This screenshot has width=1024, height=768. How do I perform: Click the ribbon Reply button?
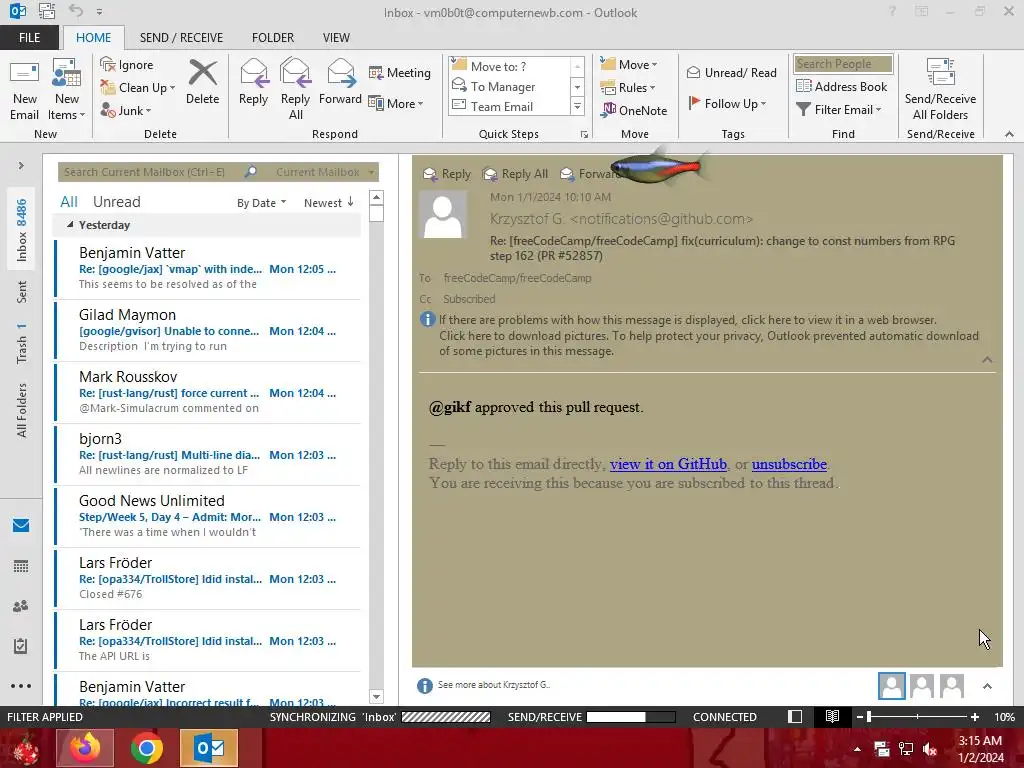tap(253, 83)
